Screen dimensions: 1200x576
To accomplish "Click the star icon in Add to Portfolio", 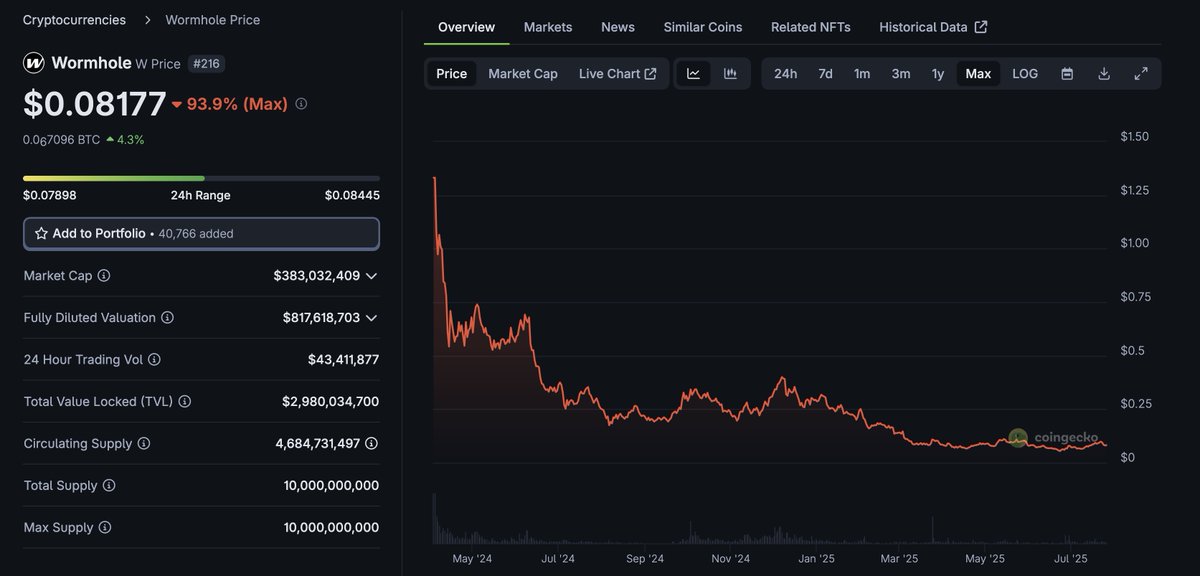I will pyautogui.click(x=41, y=233).
